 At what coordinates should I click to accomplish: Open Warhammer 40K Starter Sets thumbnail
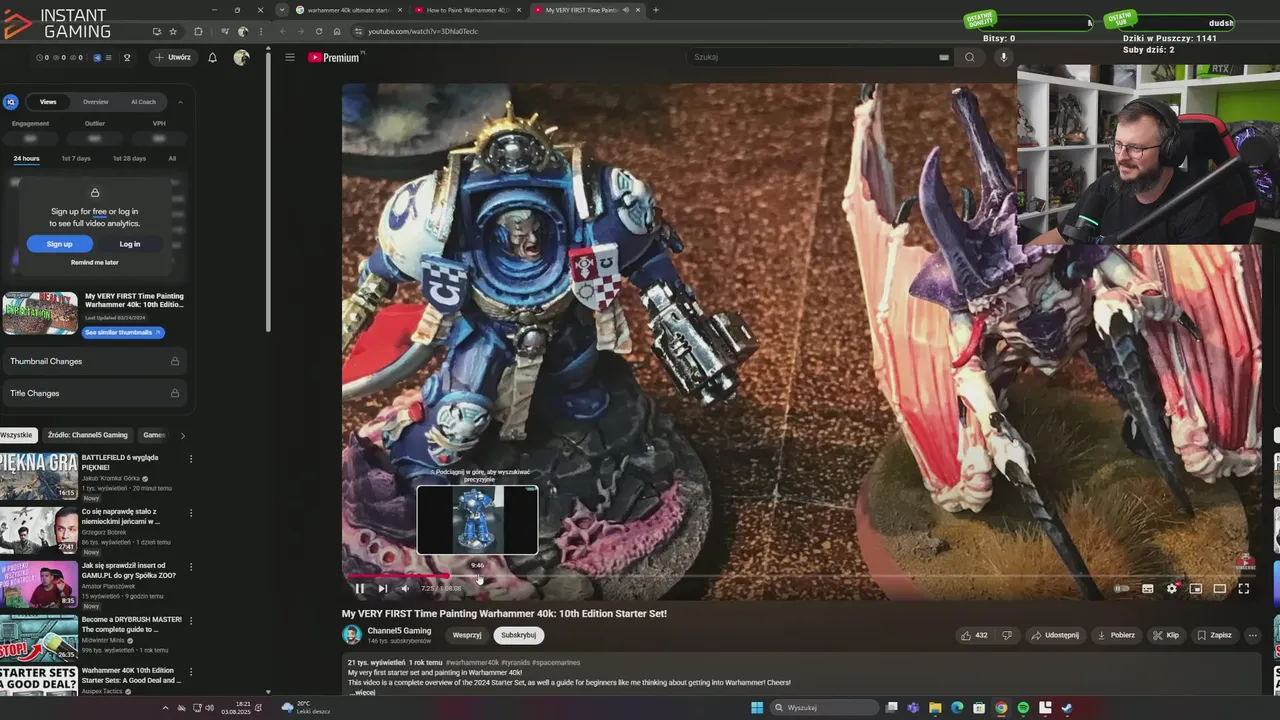(38, 681)
